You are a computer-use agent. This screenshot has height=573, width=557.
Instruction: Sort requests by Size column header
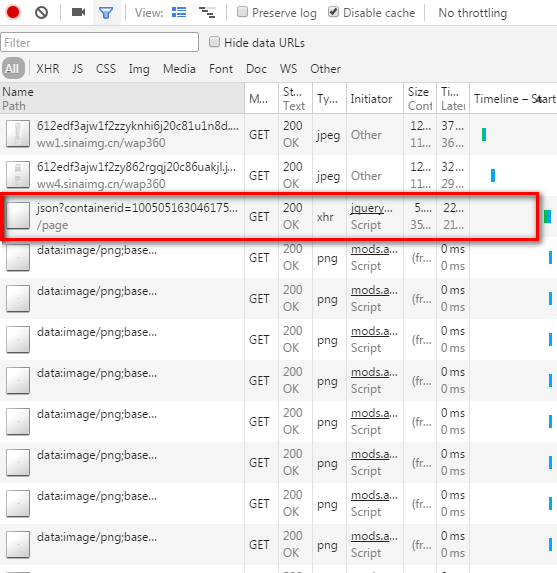click(x=420, y=99)
